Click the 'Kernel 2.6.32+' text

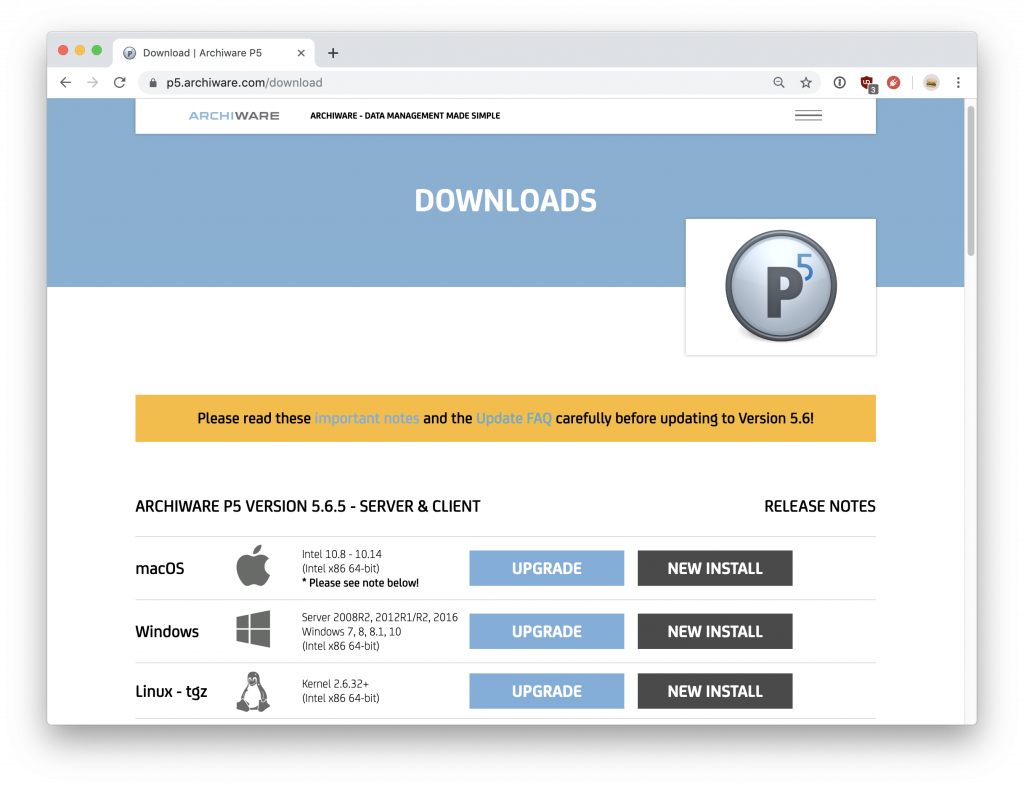pyautogui.click(x=335, y=684)
